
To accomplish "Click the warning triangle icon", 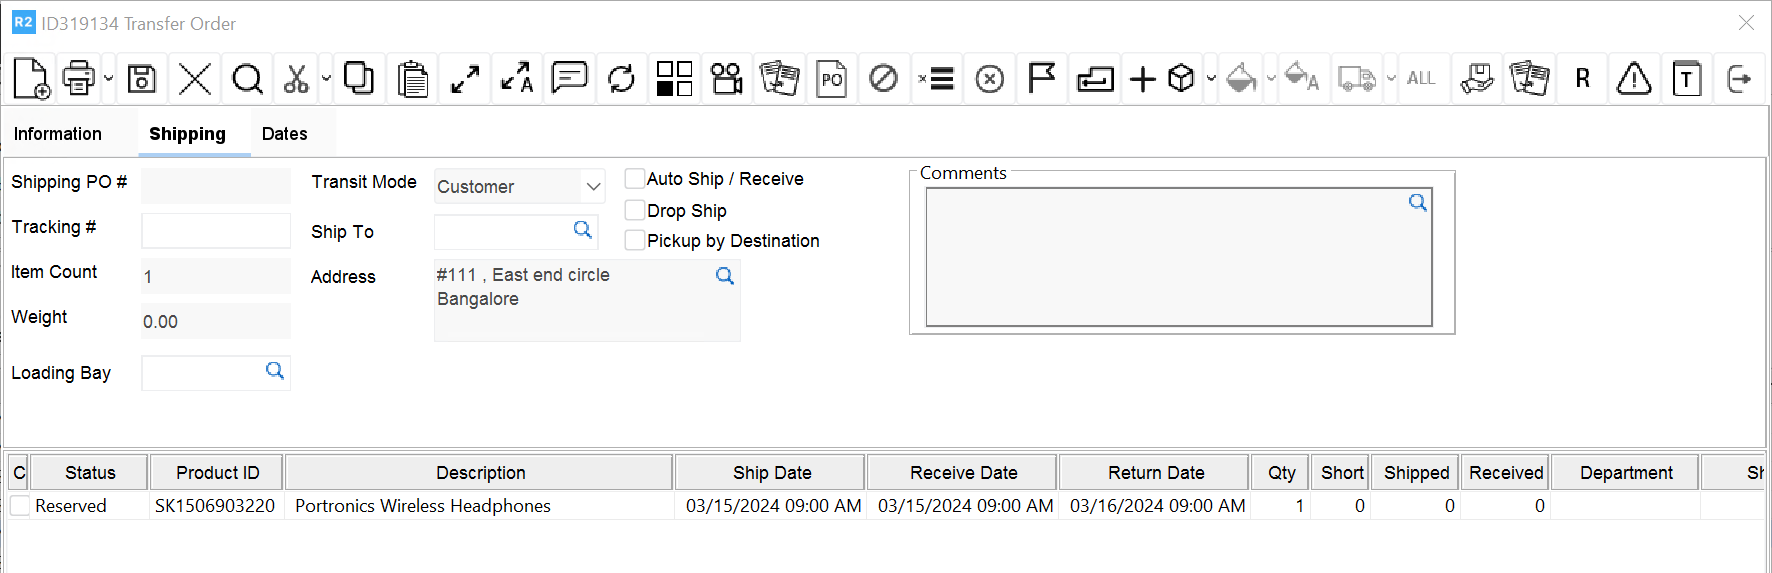I will click(1633, 78).
